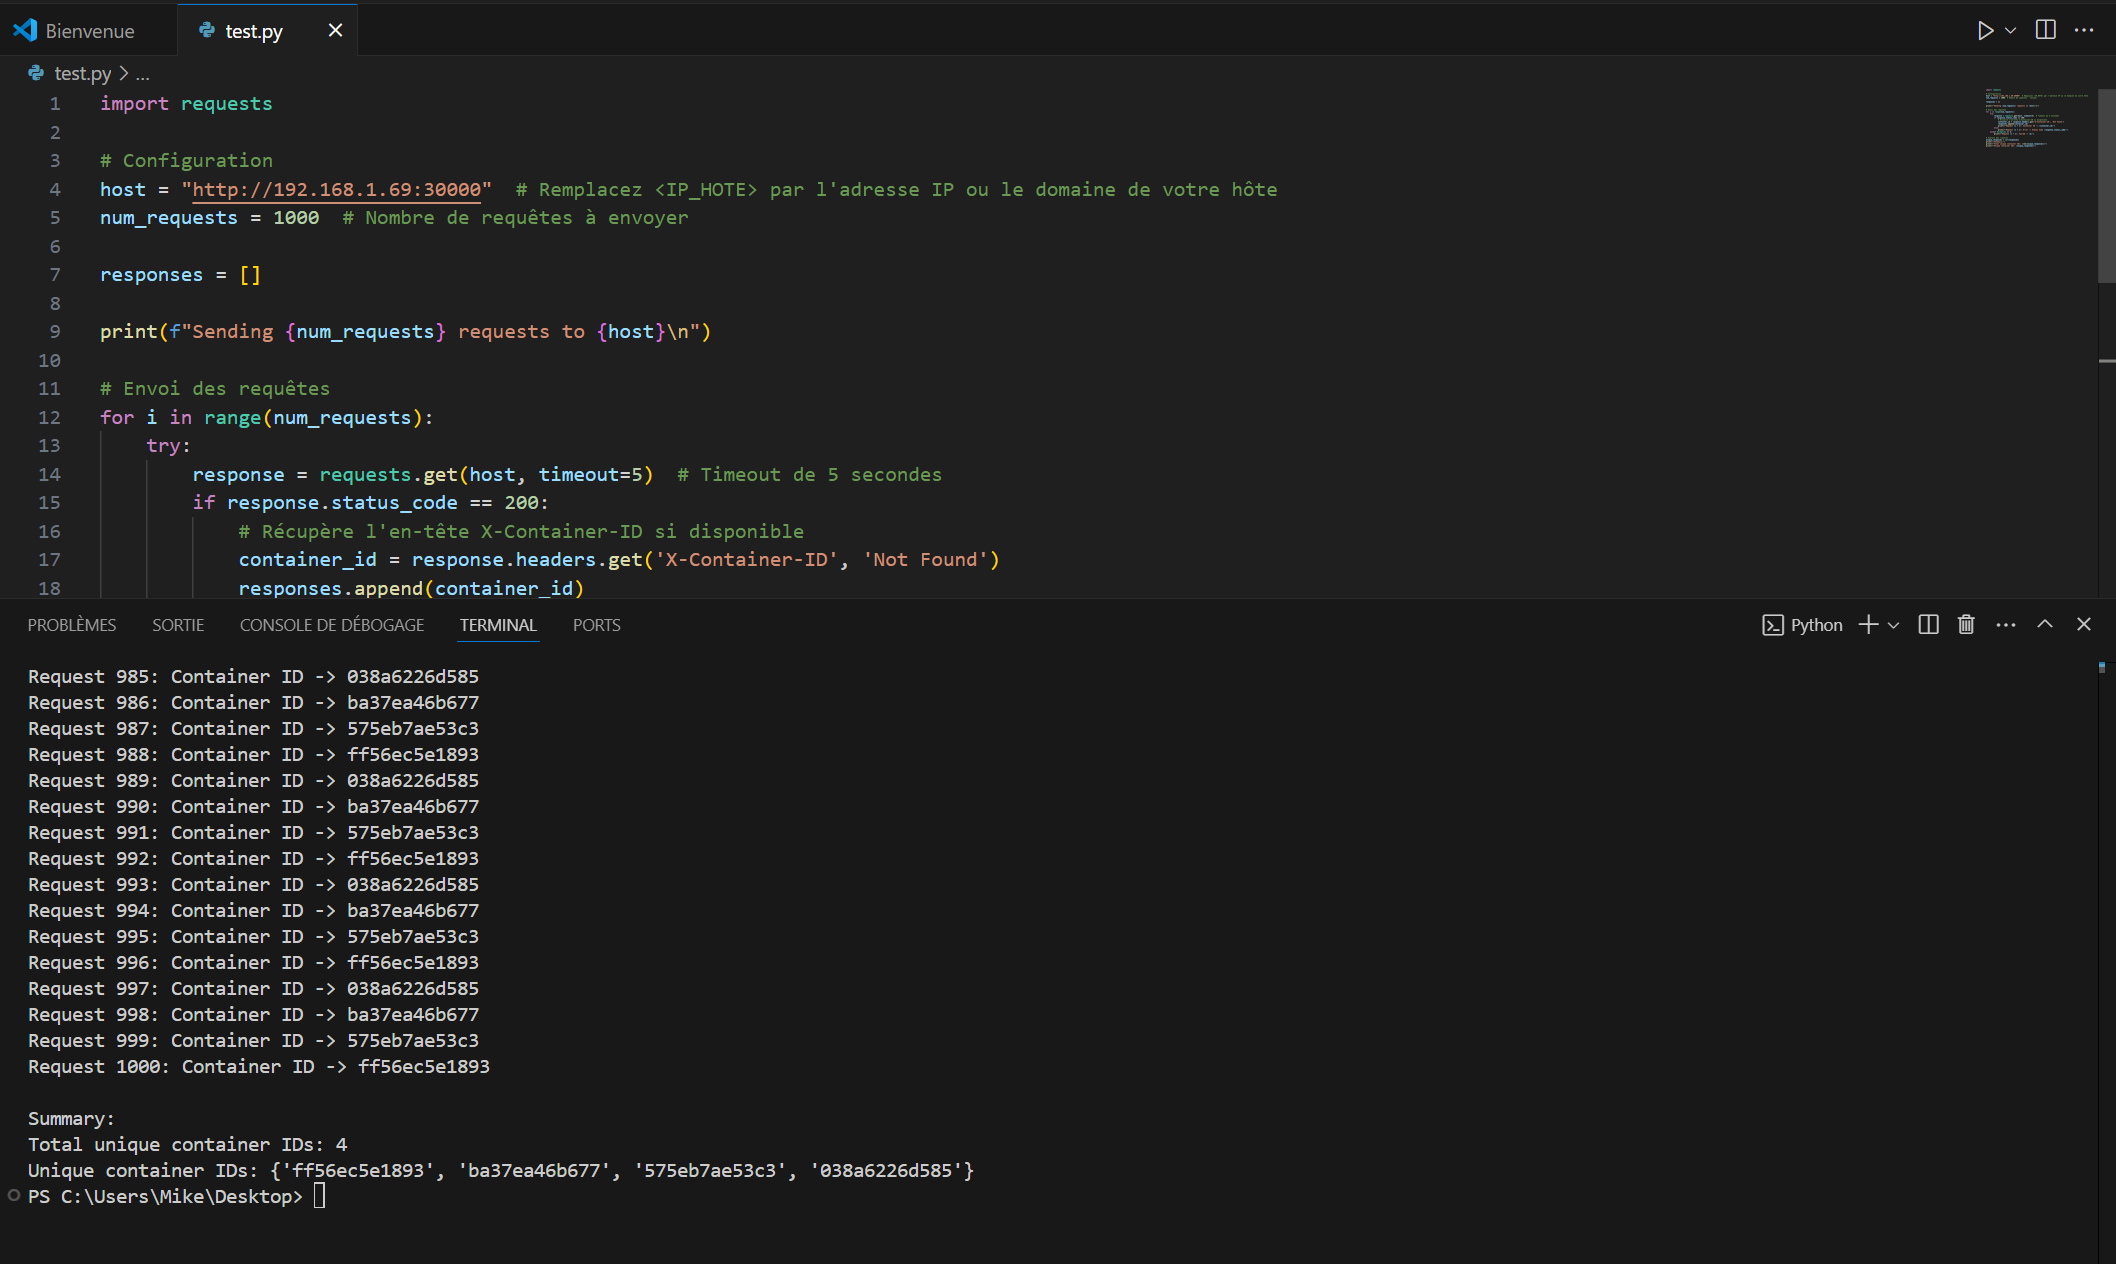Open run options dropdown next to play button
The width and height of the screenshot is (2116, 1264).
click(x=2010, y=31)
